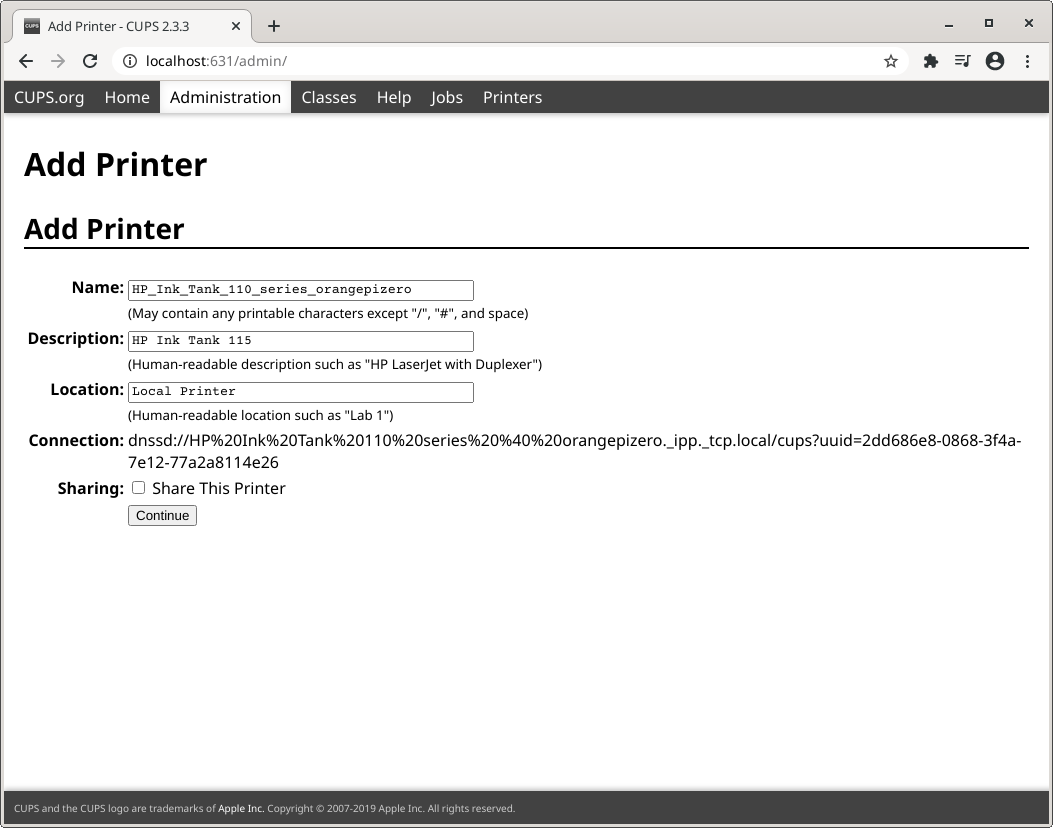Open the Extensions puzzle icon

930,61
